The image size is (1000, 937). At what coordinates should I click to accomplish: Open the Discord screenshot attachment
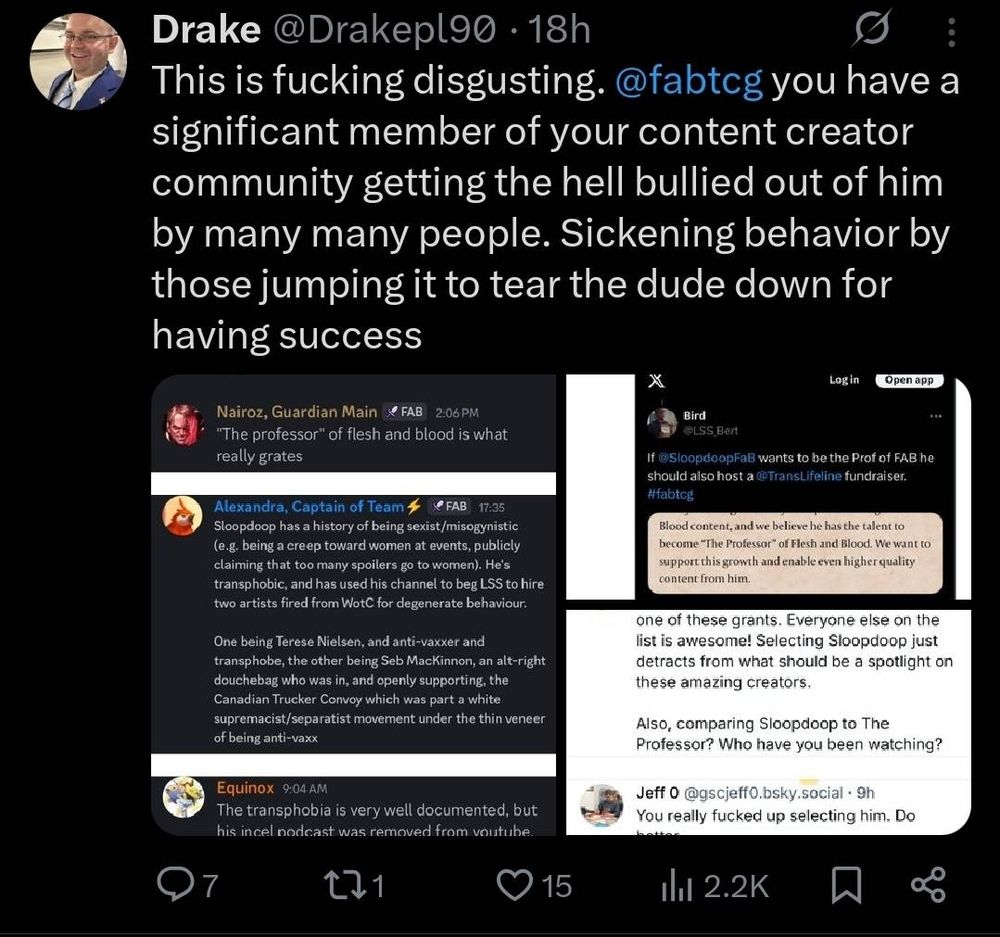coord(353,600)
